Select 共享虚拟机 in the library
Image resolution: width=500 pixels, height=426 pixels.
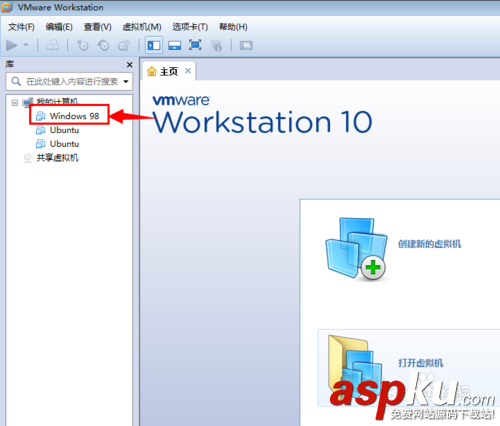coord(57,158)
